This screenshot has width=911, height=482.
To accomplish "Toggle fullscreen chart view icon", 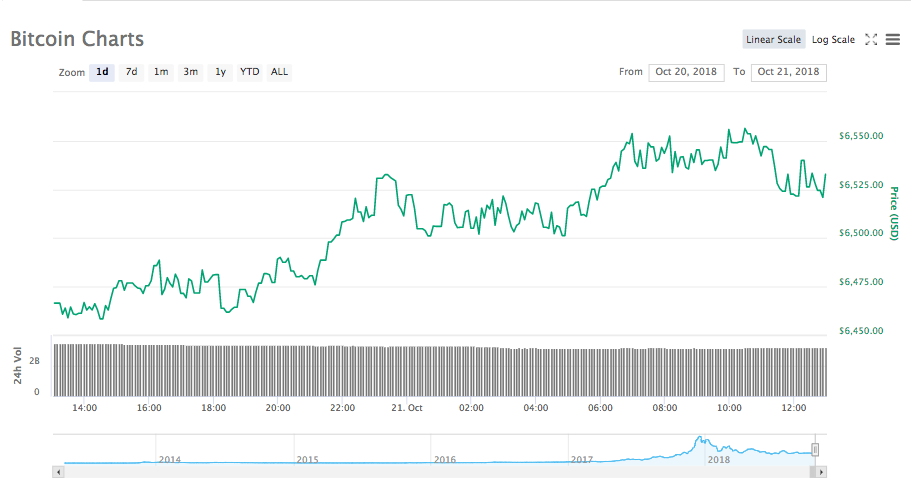I will pyautogui.click(x=871, y=39).
